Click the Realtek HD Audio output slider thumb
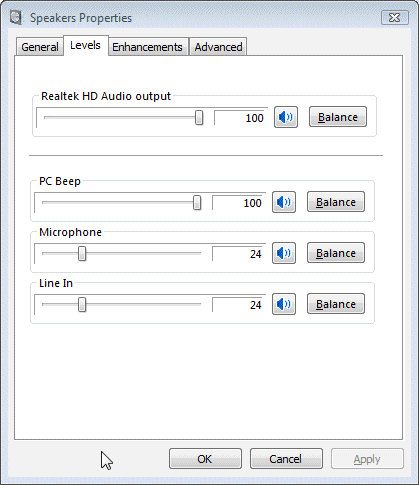 (x=199, y=118)
